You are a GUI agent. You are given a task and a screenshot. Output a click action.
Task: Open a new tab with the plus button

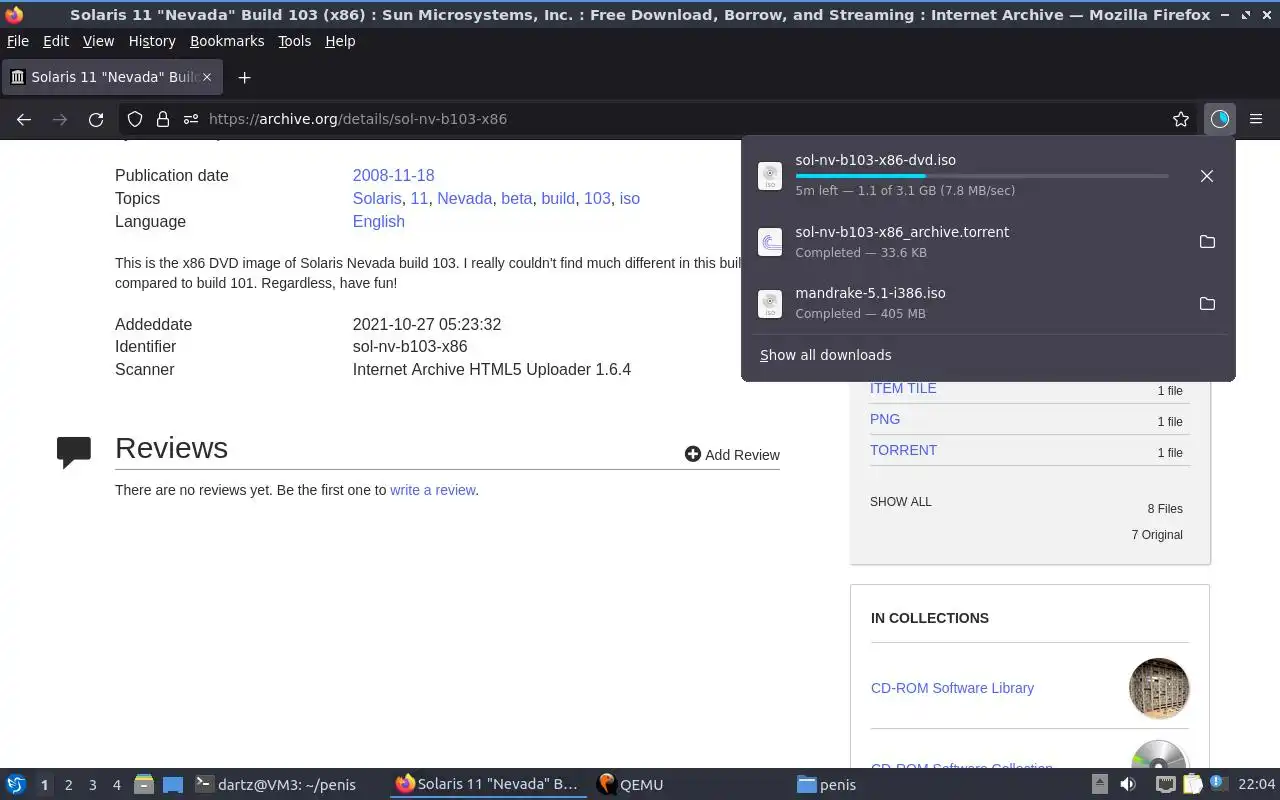(244, 77)
